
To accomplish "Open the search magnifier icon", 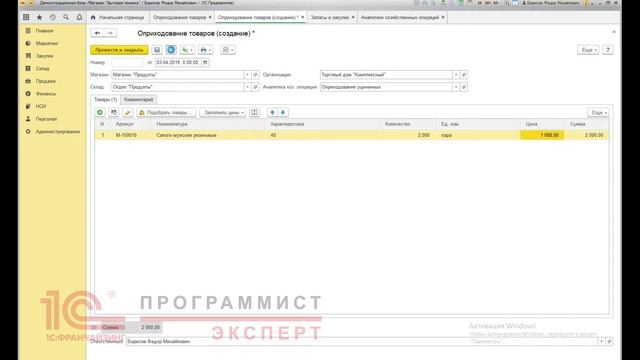I will (x=66, y=17).
